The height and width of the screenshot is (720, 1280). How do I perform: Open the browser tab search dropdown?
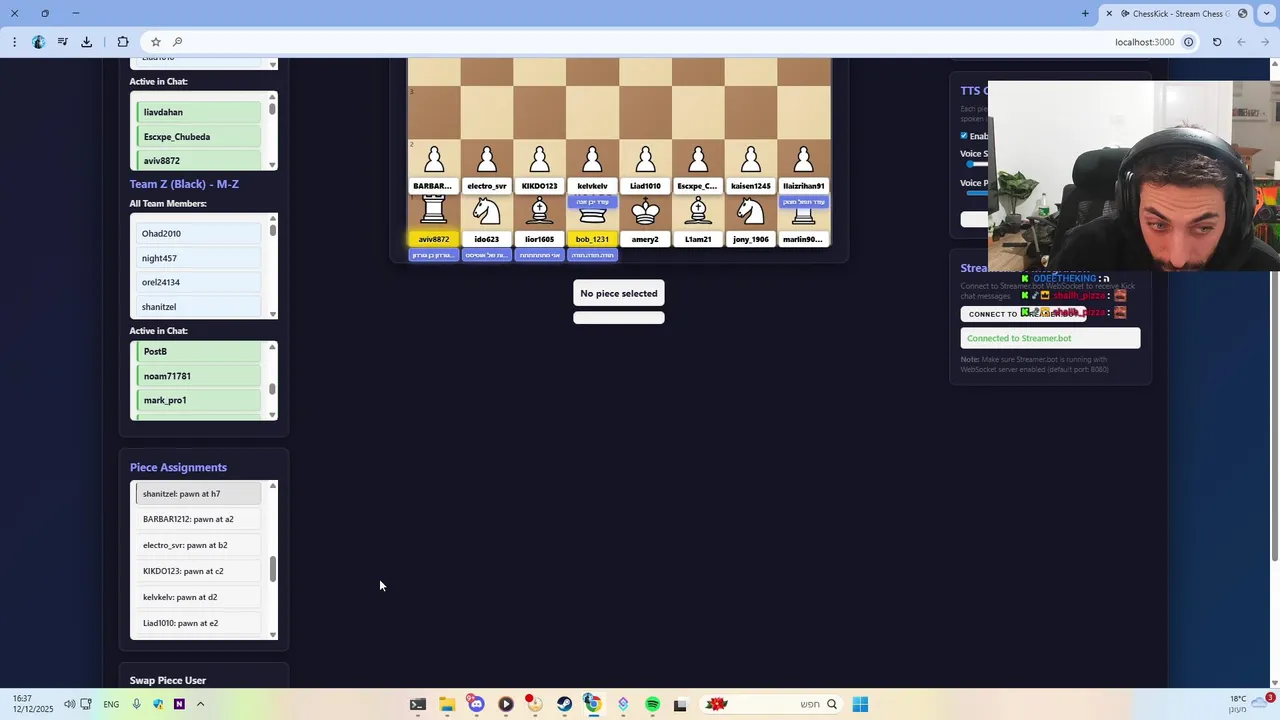click(1266, 13)
